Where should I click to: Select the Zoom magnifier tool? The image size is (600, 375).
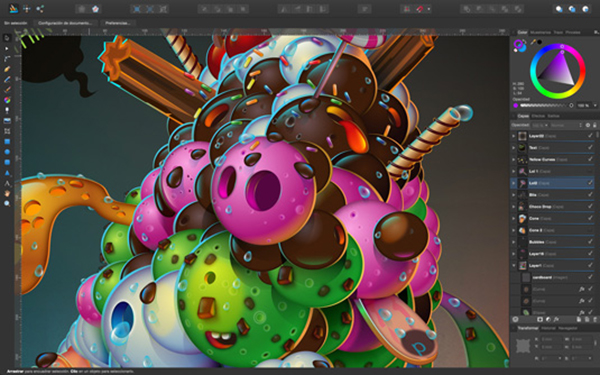click(7, 204)
